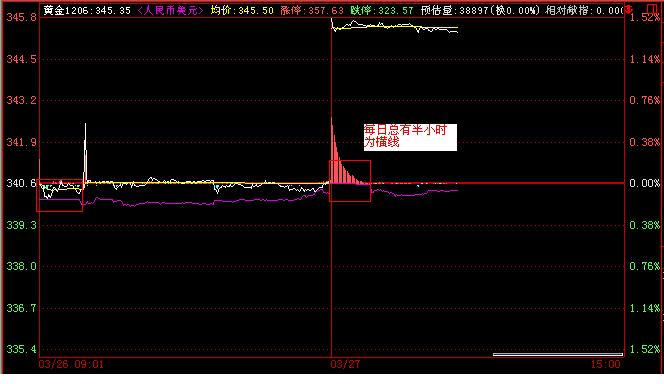Click the 跌停:323.57 limit-down value

point(382,10)
